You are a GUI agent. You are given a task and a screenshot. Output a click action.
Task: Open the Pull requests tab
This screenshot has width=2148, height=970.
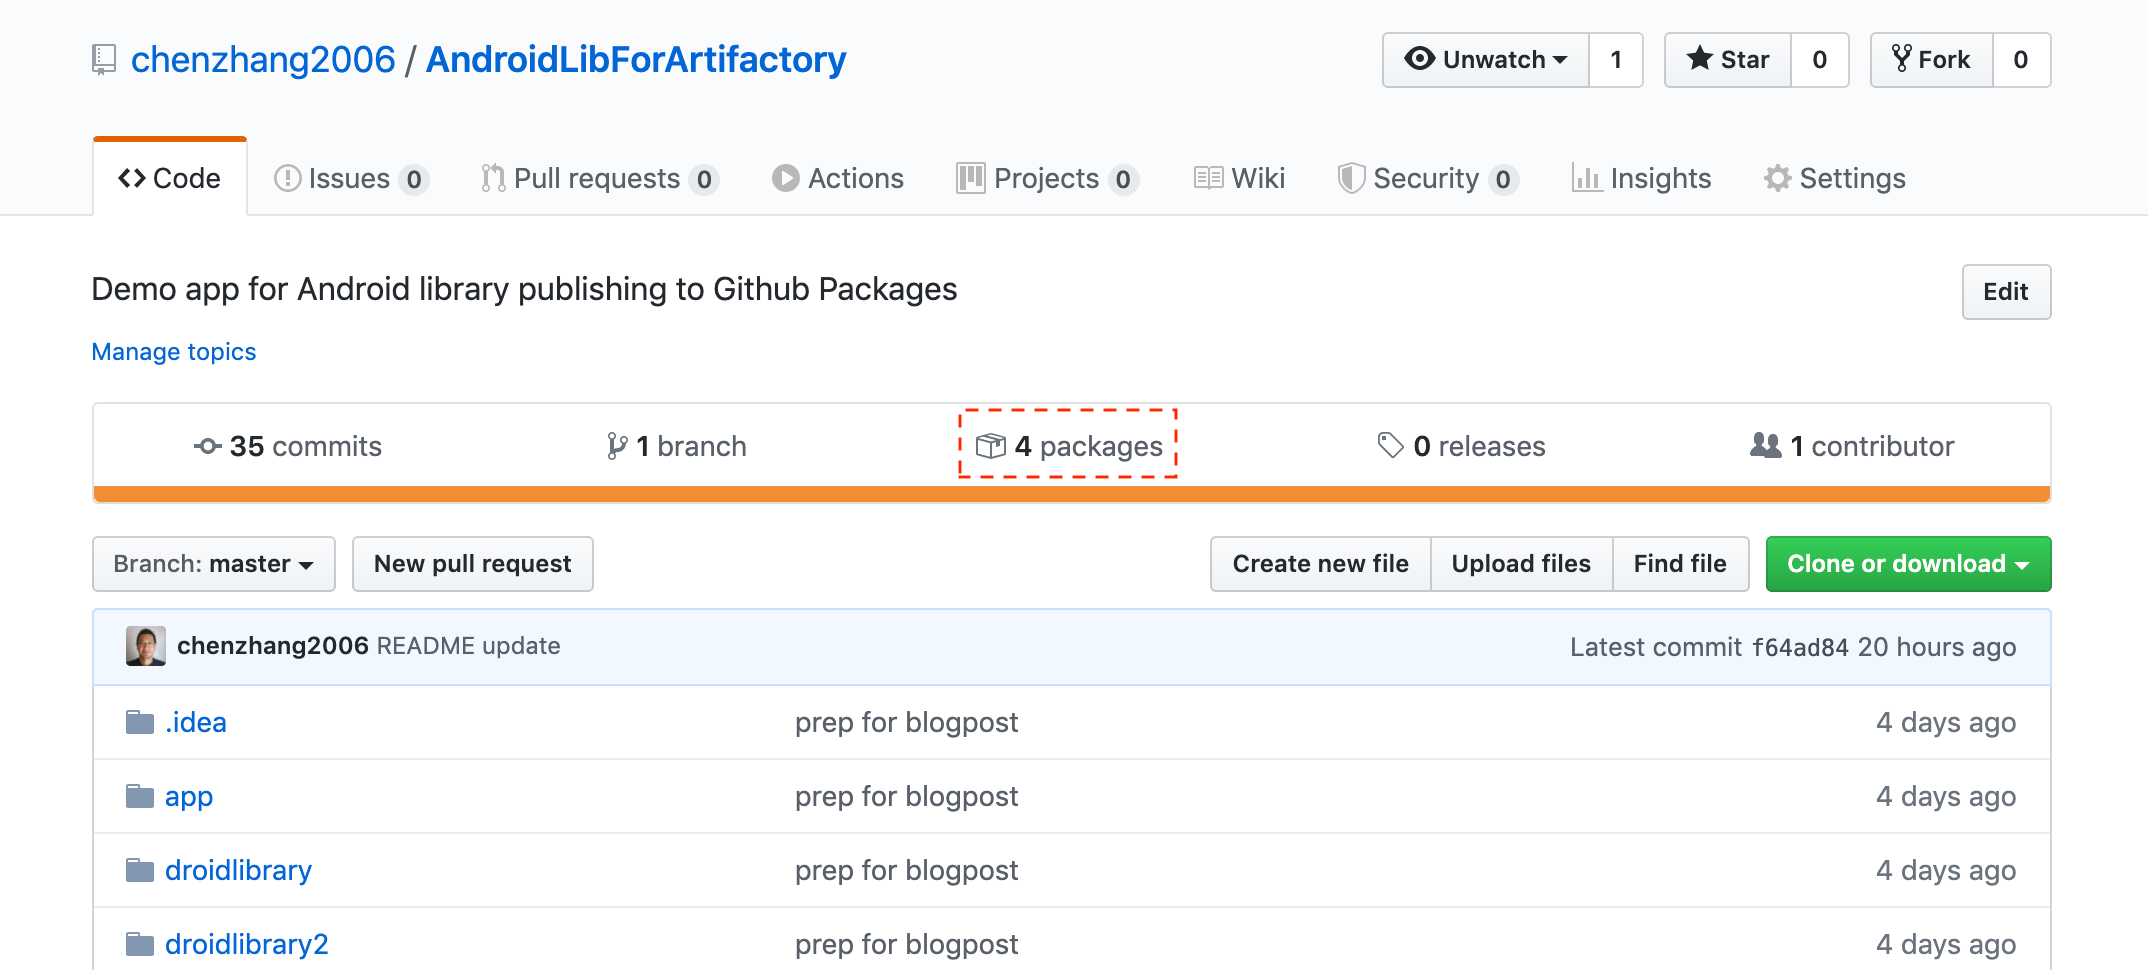pyautogui.click(x=598, y=178)
